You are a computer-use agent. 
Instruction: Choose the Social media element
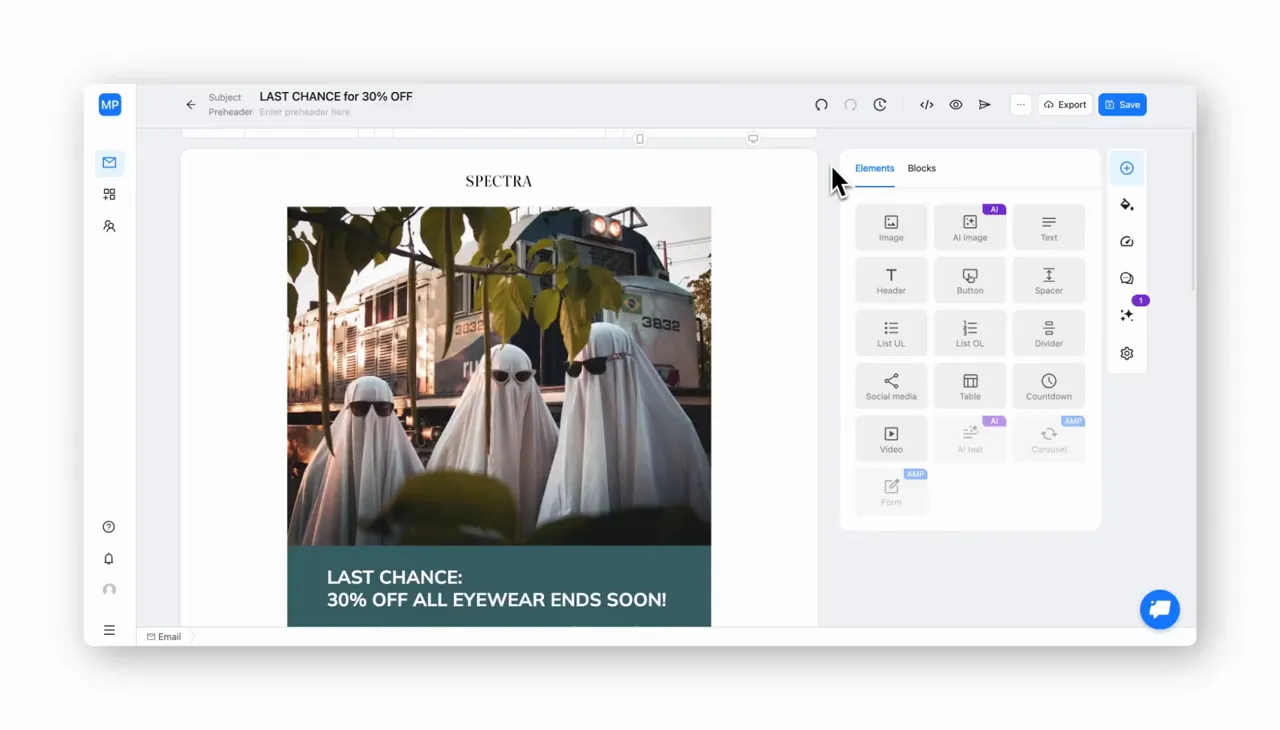point(891,386)
